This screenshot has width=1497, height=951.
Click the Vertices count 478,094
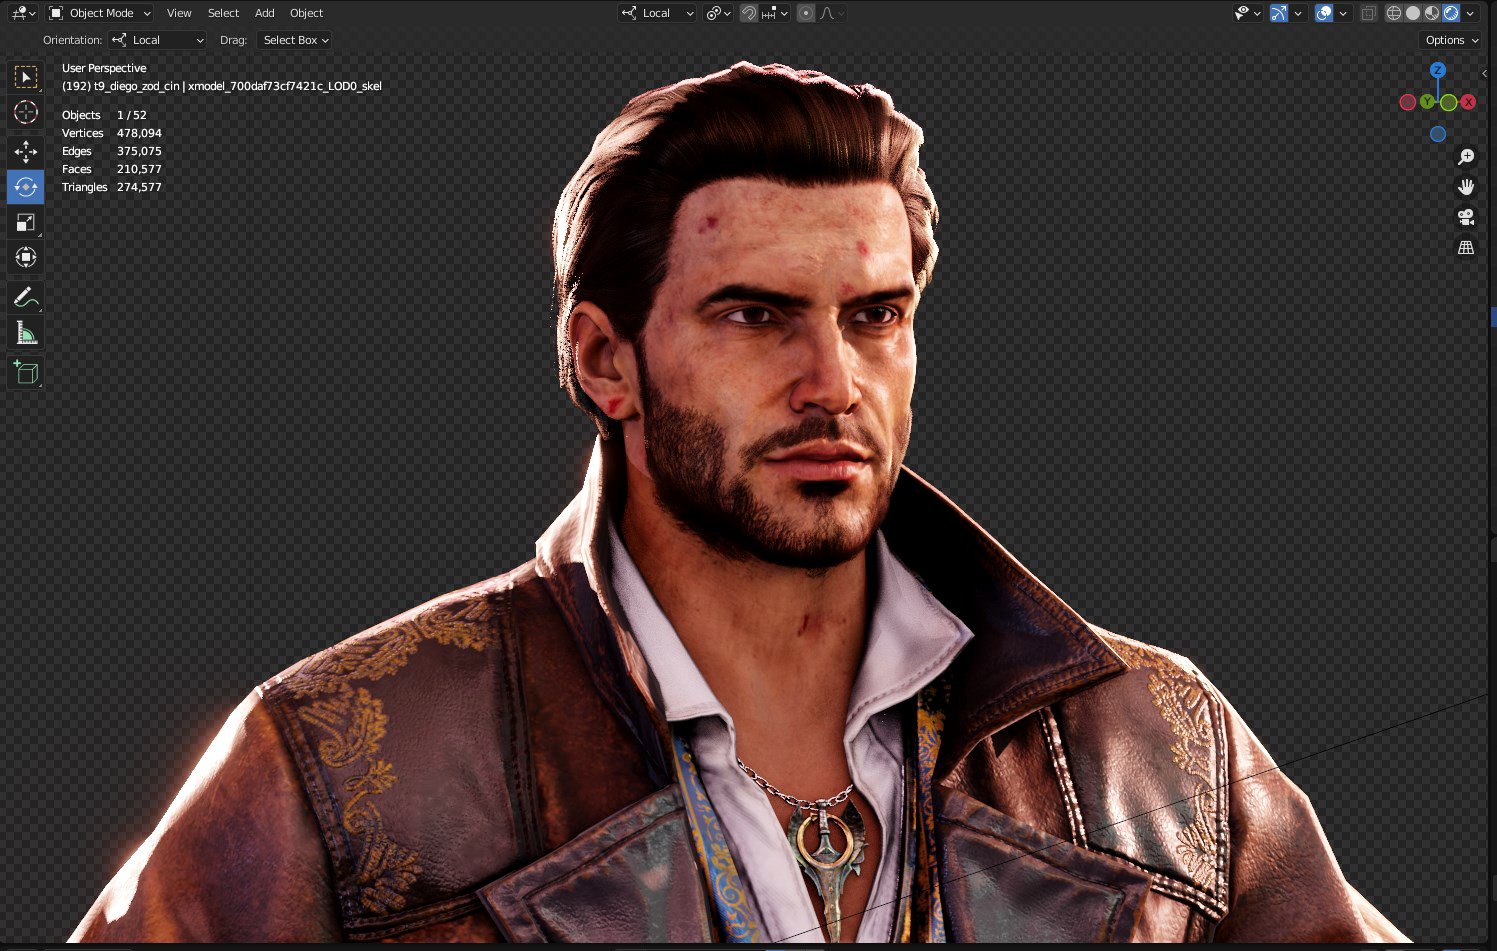click(x=139, y=133)
